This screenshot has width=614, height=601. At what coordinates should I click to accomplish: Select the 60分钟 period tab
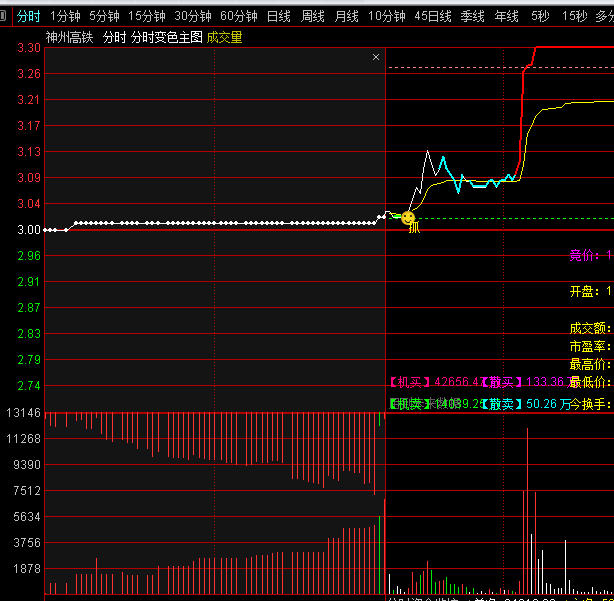[x=239, y=16]
